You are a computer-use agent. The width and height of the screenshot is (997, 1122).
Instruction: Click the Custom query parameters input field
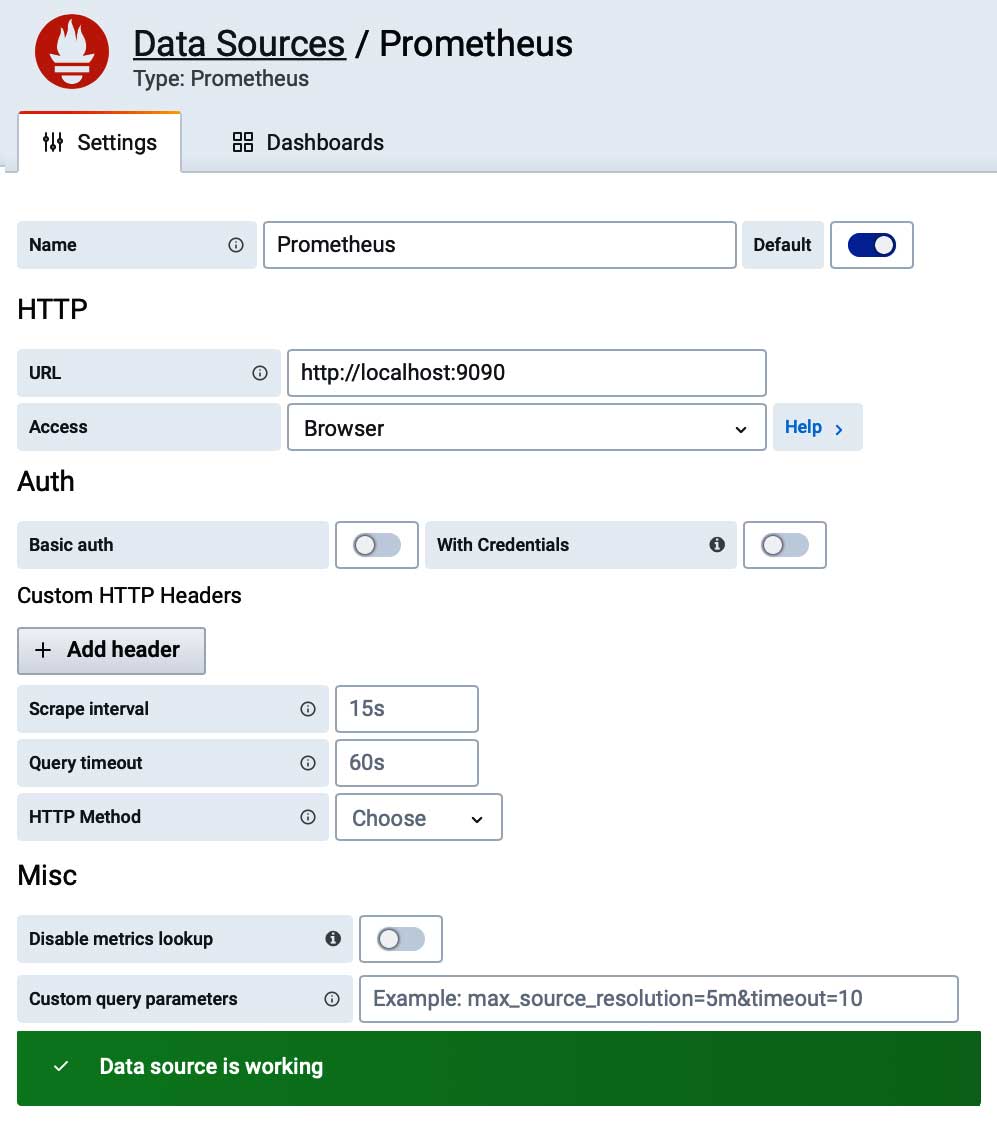coord(658,999)
